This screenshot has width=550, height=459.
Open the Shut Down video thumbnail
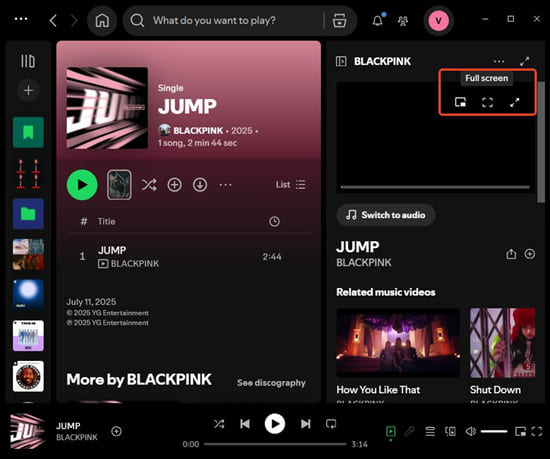click(x=502, y=343)
